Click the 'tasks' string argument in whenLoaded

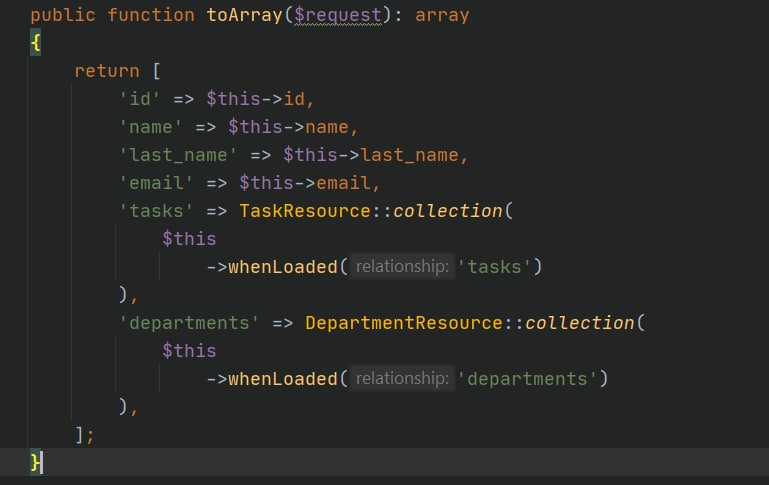click(x=494, y=267)
